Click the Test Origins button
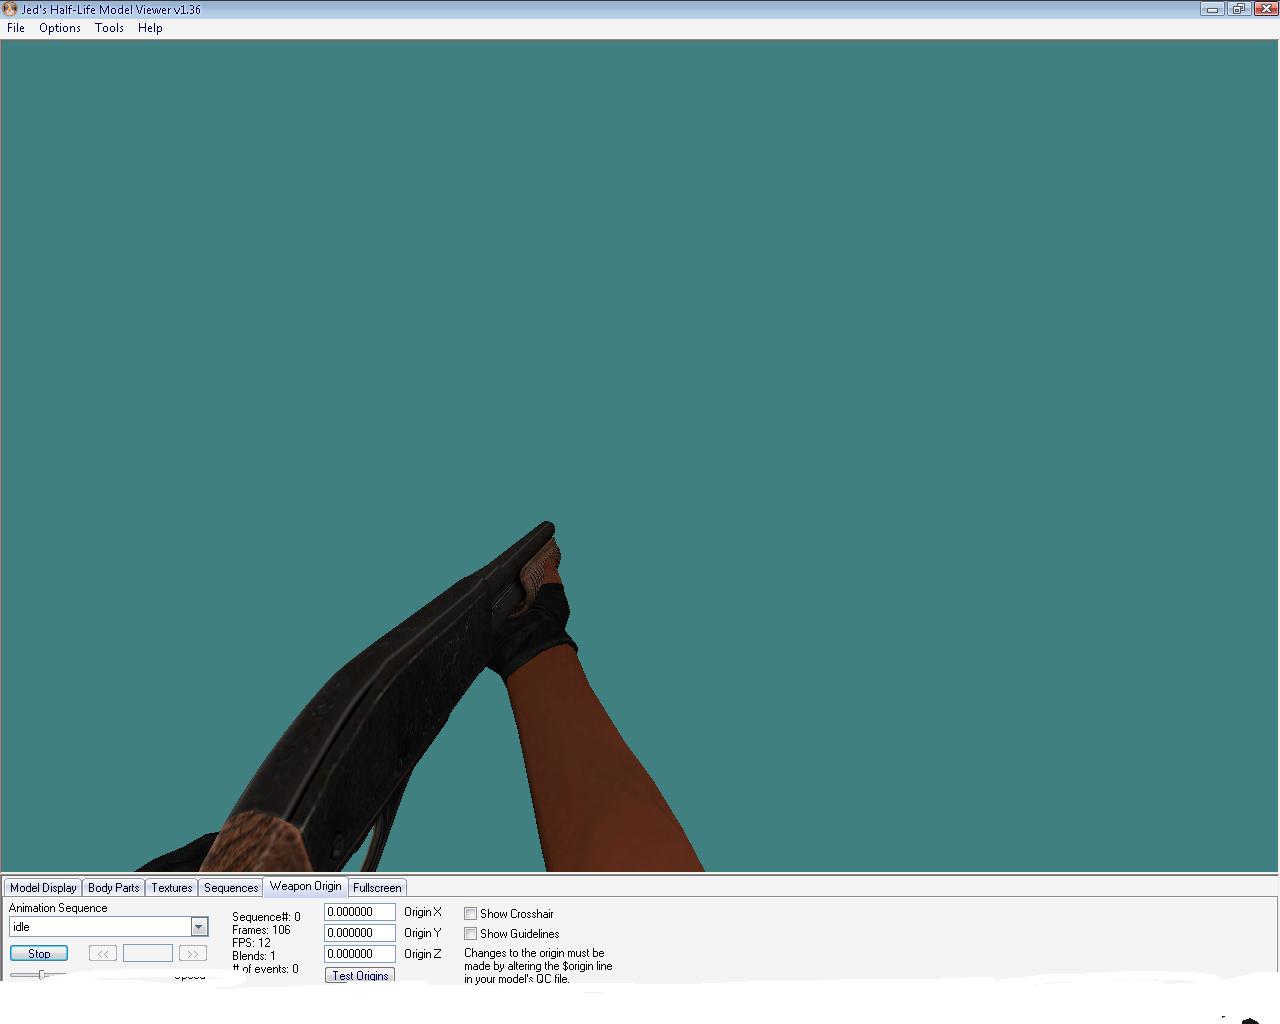The image size is (1280, 1024). click(360, 975)
